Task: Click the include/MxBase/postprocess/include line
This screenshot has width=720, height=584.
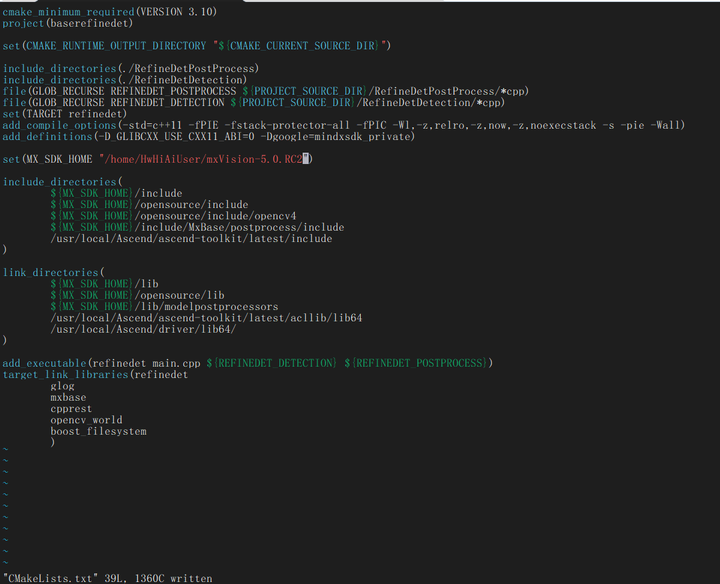Action: 197,227
